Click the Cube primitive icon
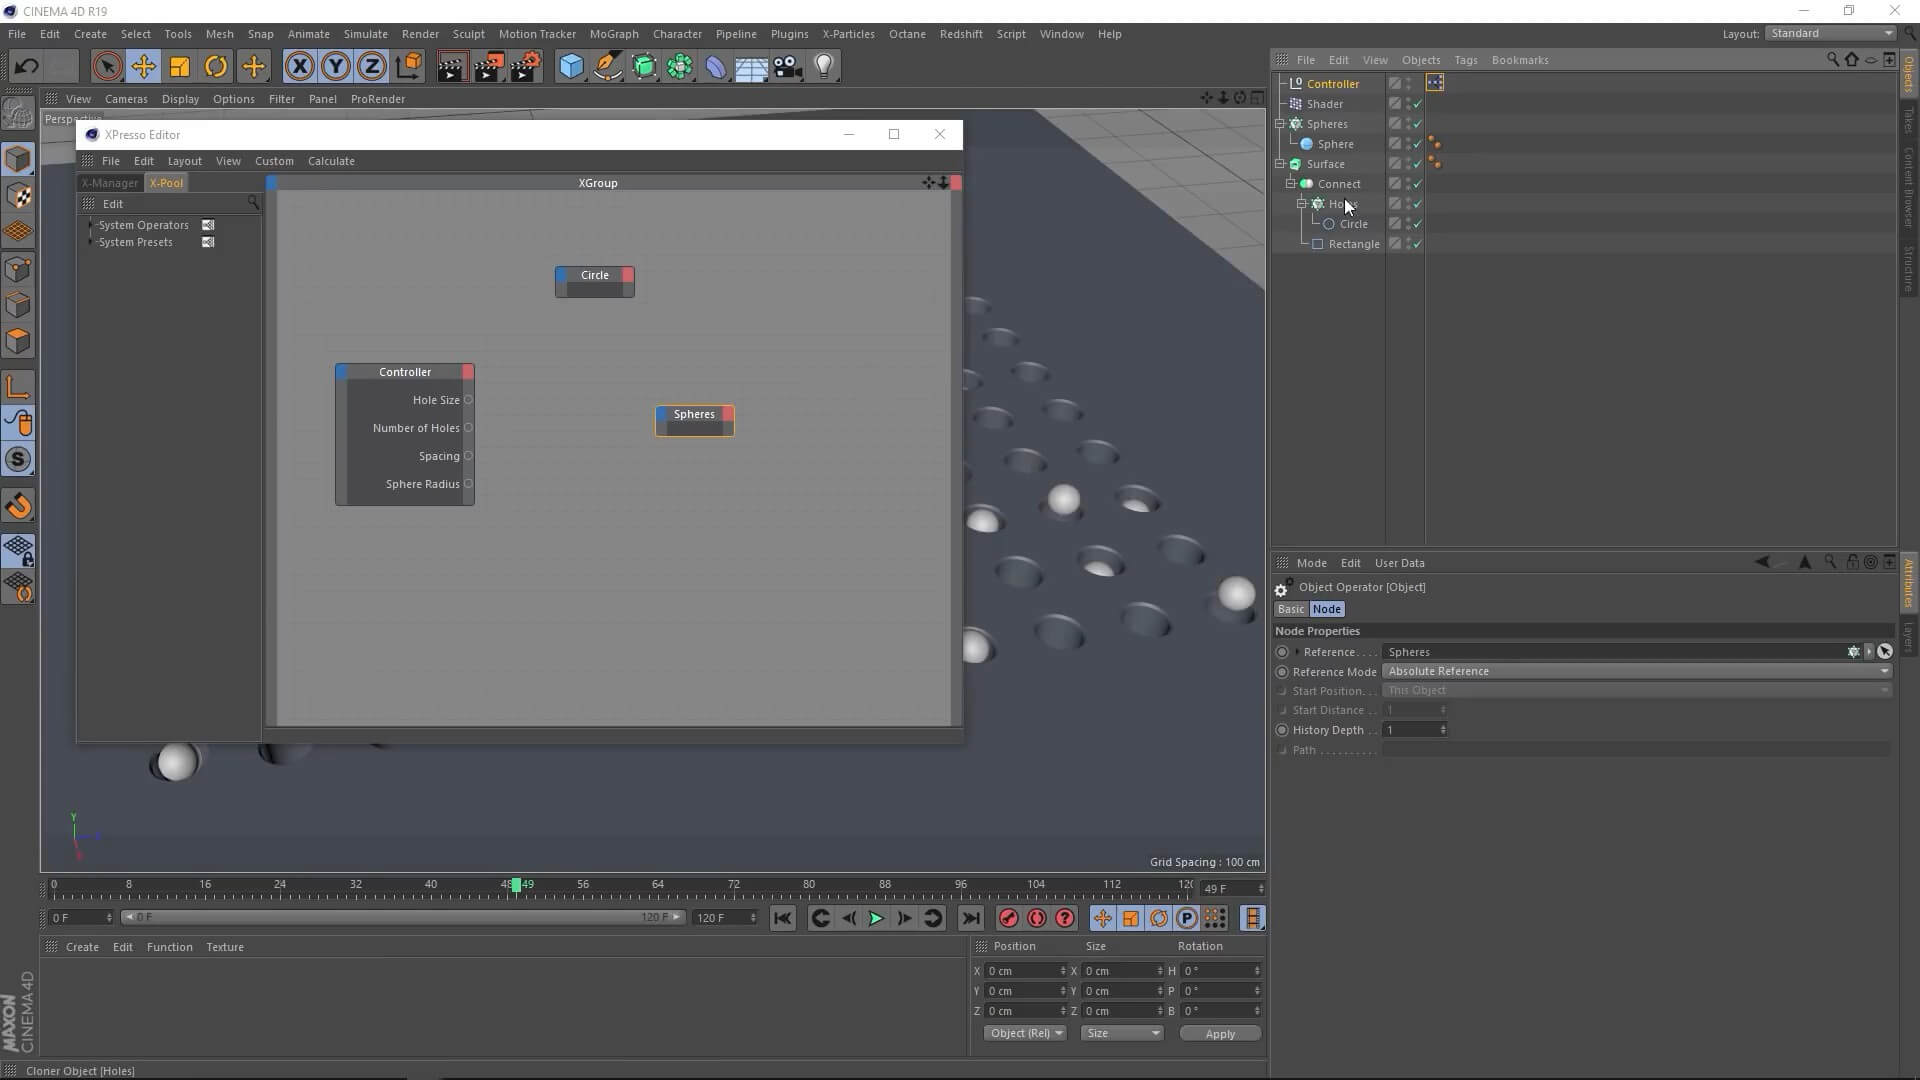 coord(571,67)
